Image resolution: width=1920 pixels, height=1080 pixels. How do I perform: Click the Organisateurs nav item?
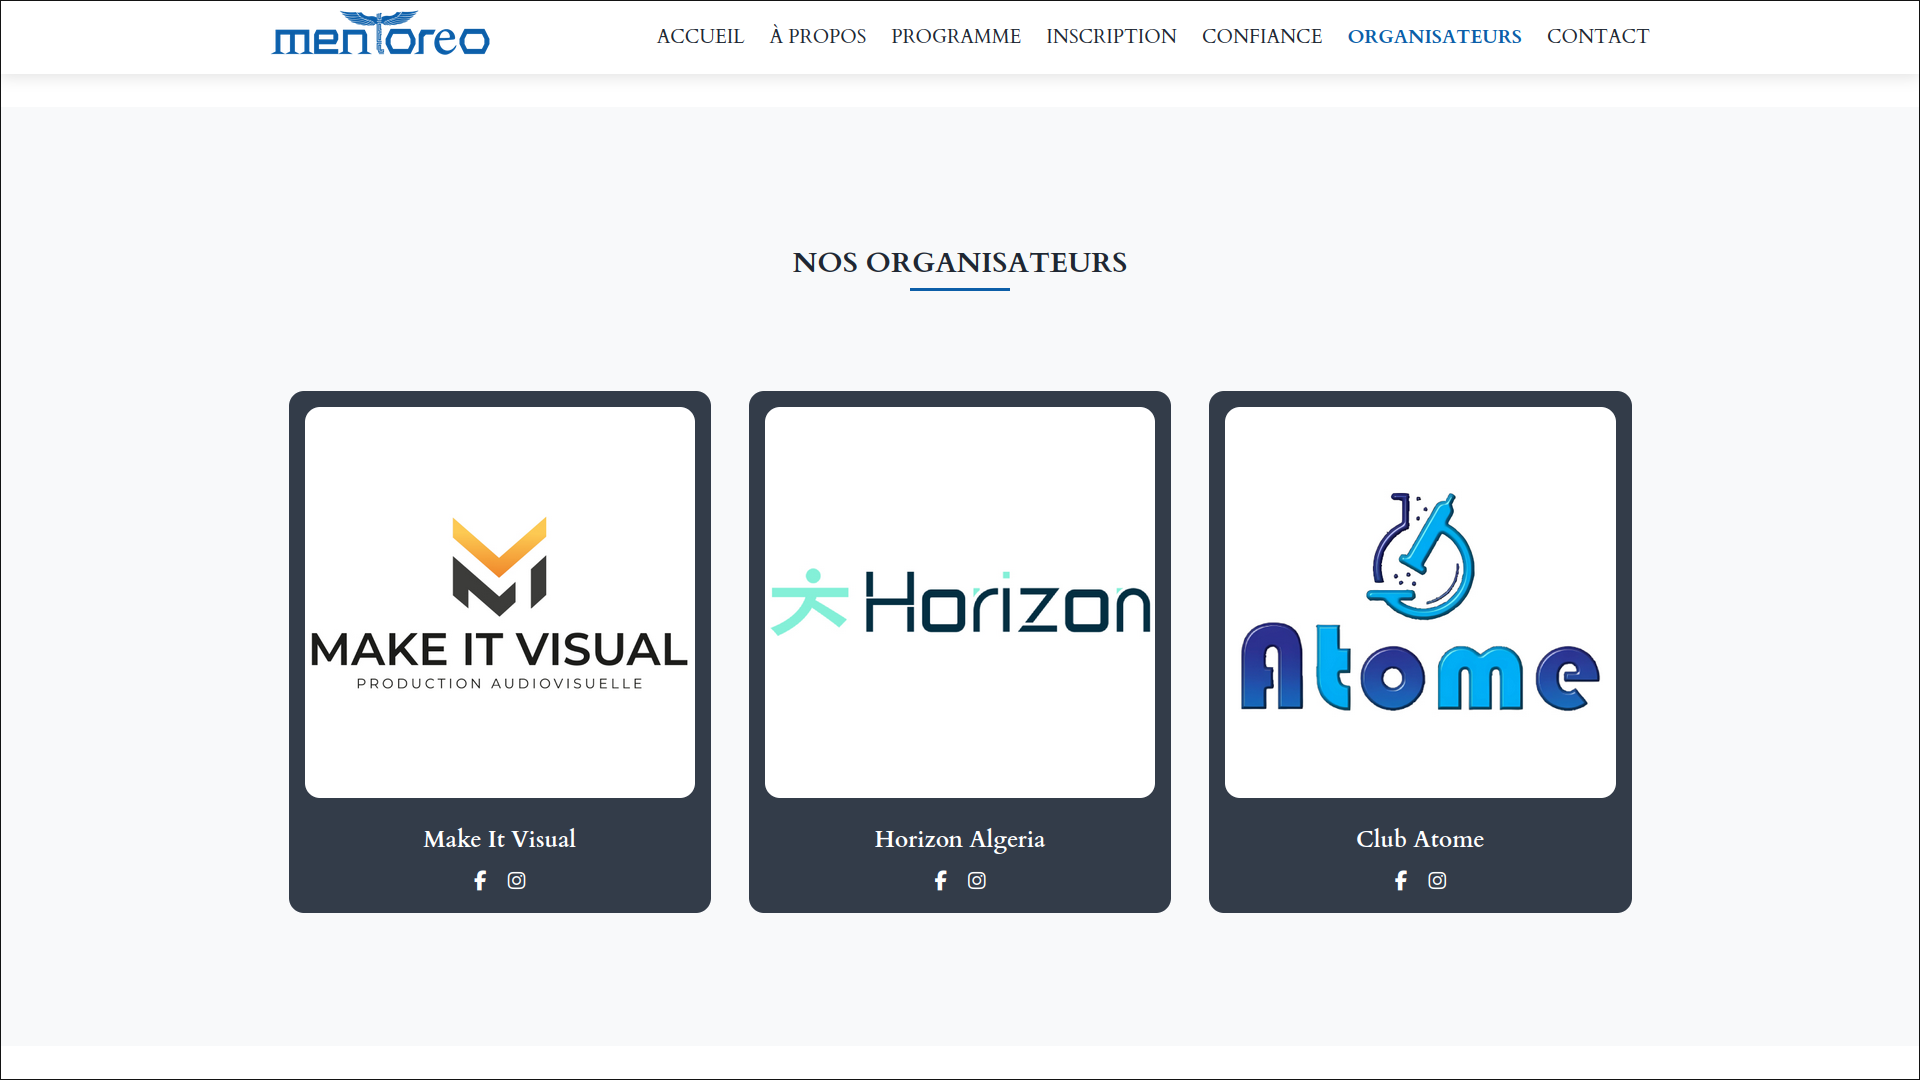click(1434, 36)
